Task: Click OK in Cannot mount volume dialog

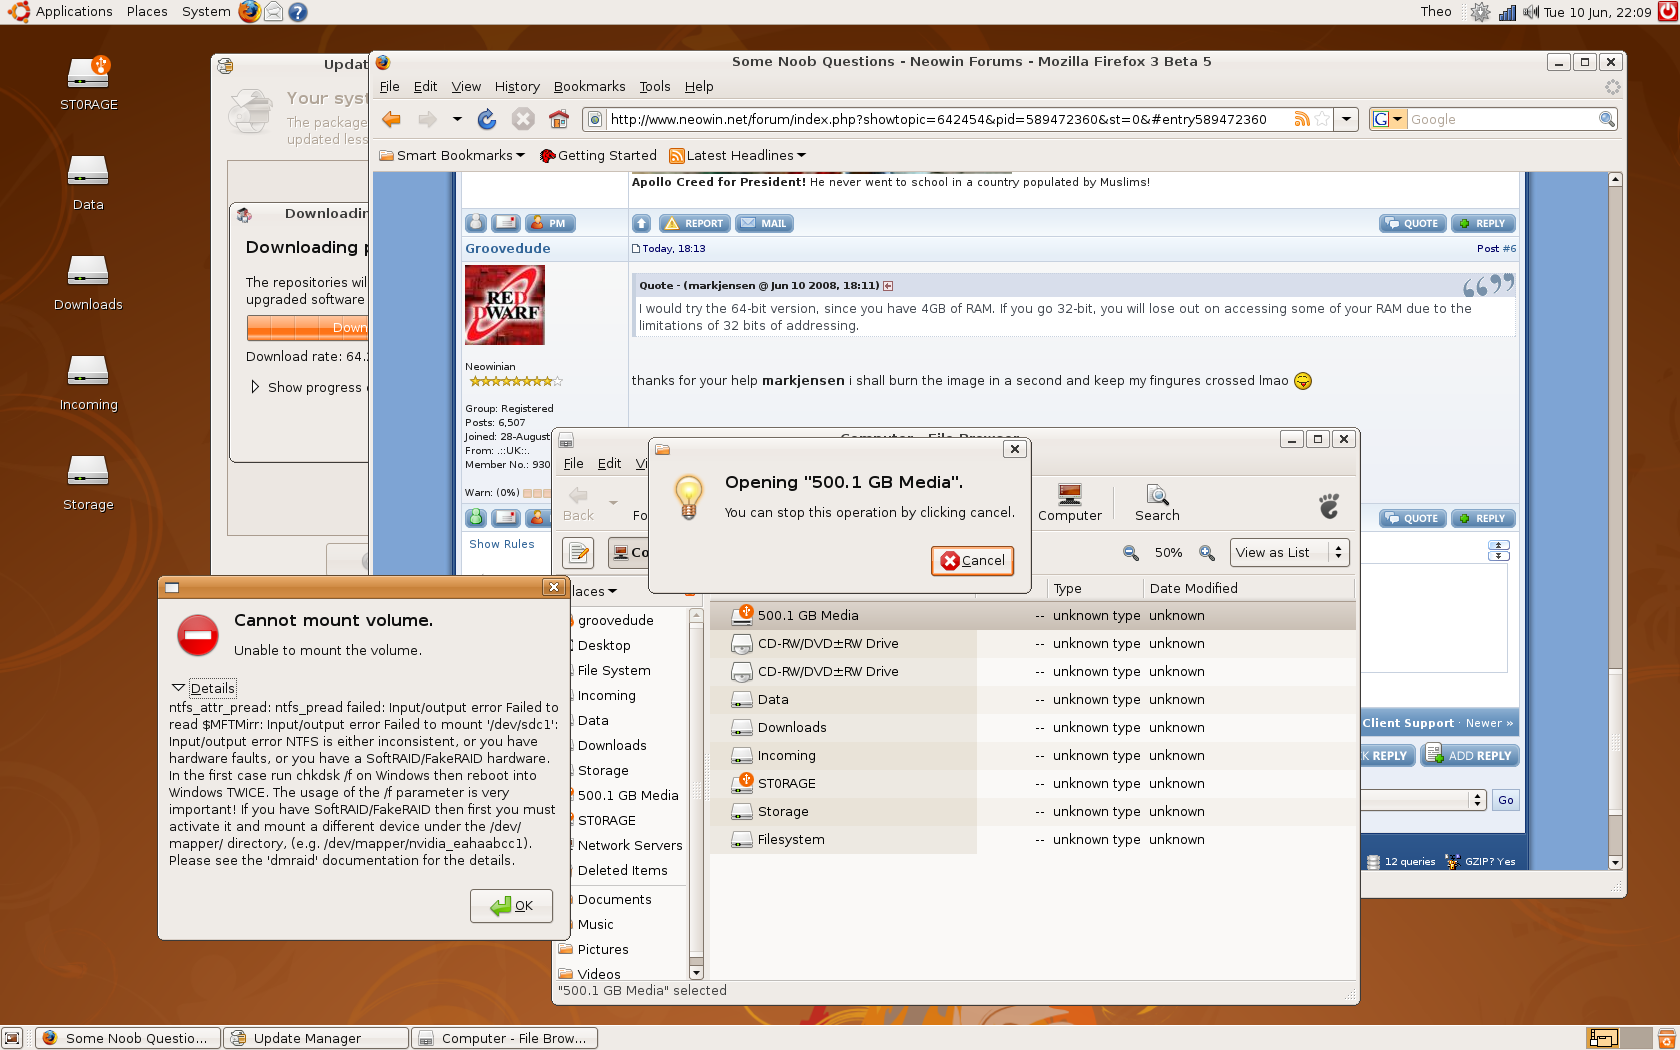Action: [x=511, y=906]
